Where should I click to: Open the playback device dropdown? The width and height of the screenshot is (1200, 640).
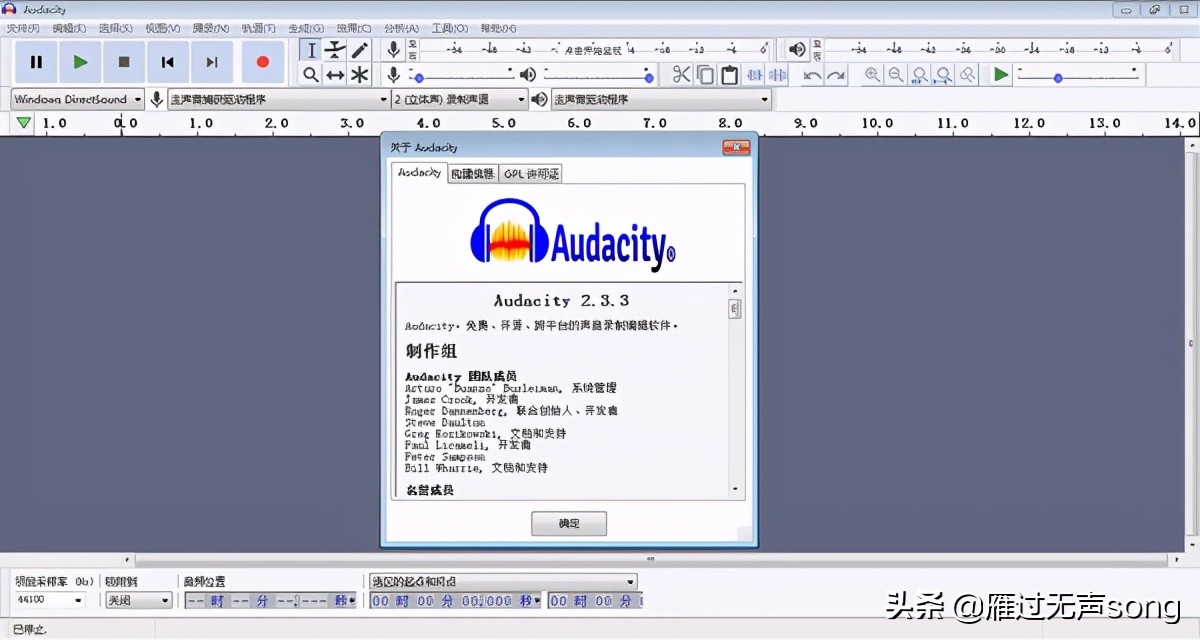pos(662,99)
